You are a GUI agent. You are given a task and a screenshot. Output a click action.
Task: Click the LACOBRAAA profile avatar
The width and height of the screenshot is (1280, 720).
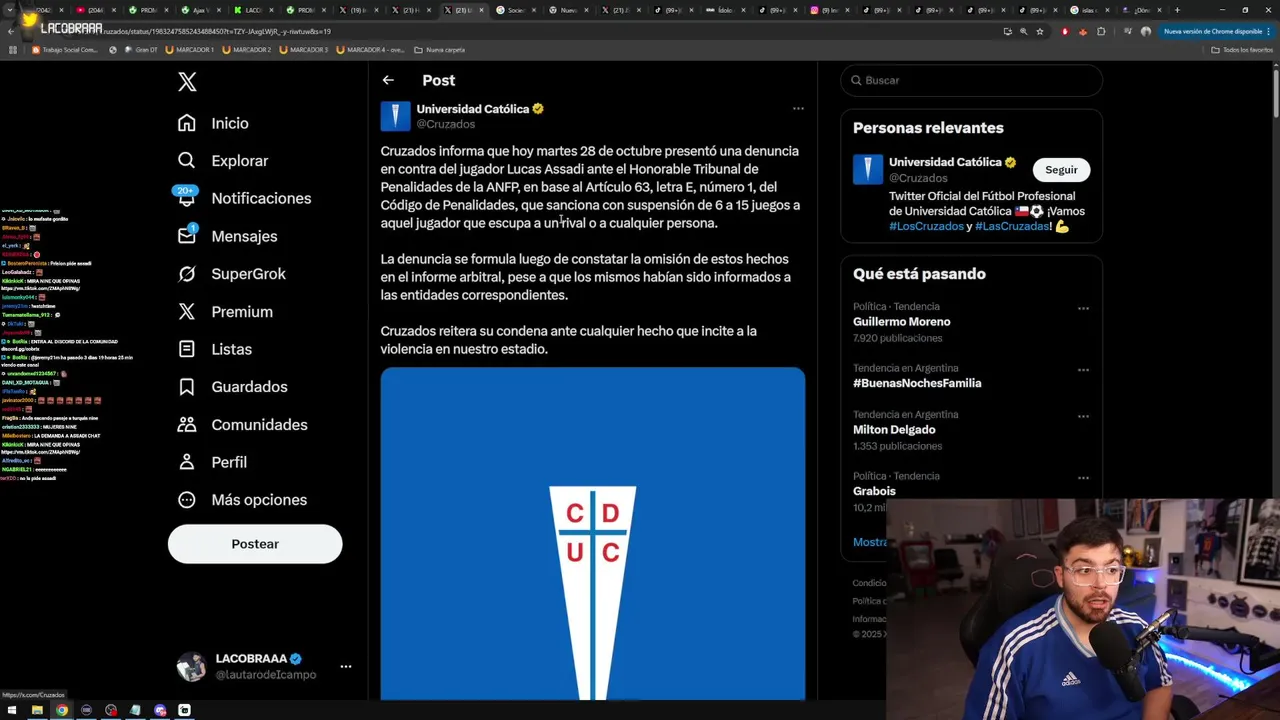191,666
